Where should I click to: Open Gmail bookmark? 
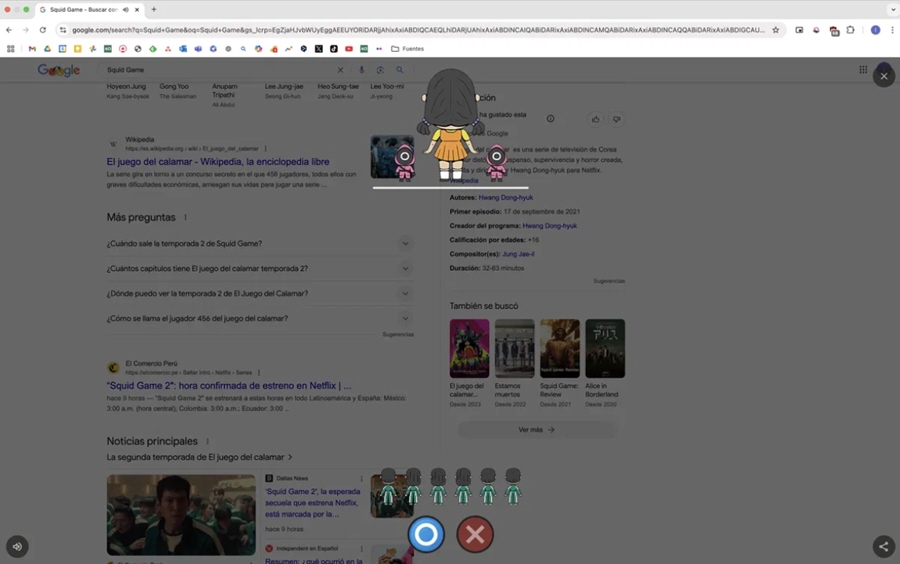point(32,49)
